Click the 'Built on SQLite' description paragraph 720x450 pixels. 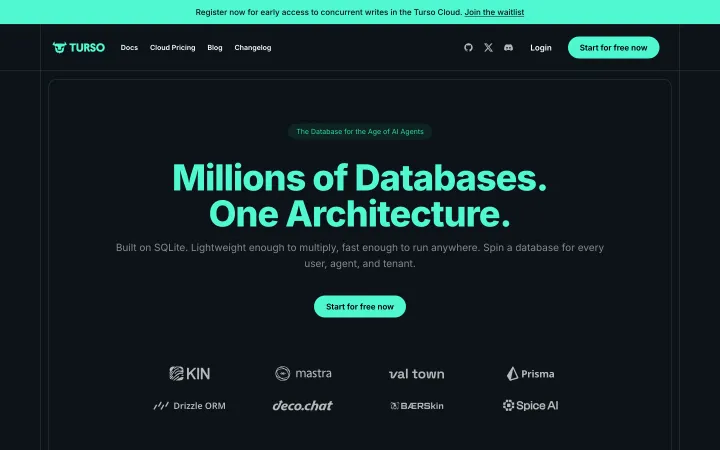point(360,255)
